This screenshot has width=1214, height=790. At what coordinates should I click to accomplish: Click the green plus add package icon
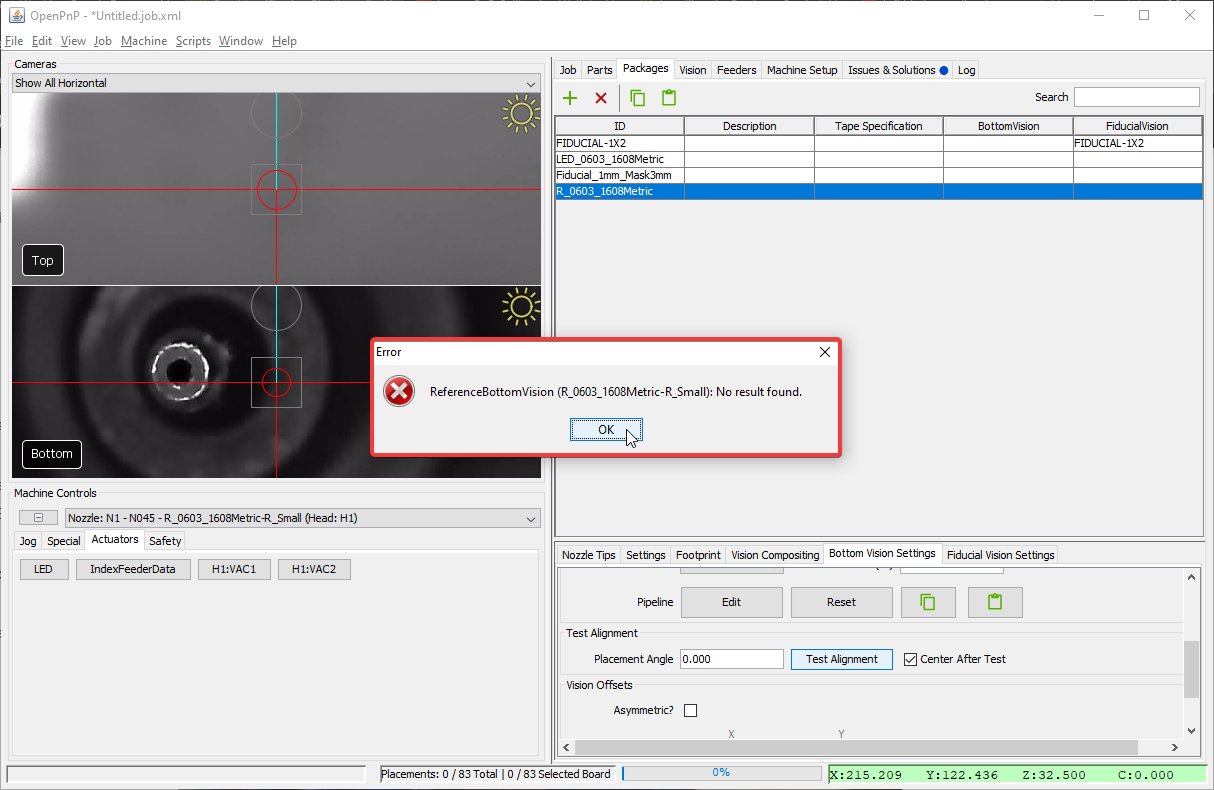(570, 98)
